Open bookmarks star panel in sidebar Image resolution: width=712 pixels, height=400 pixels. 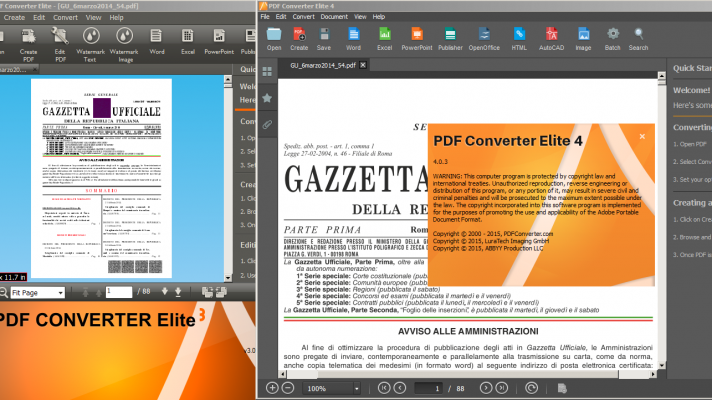[x=267, y=98]
